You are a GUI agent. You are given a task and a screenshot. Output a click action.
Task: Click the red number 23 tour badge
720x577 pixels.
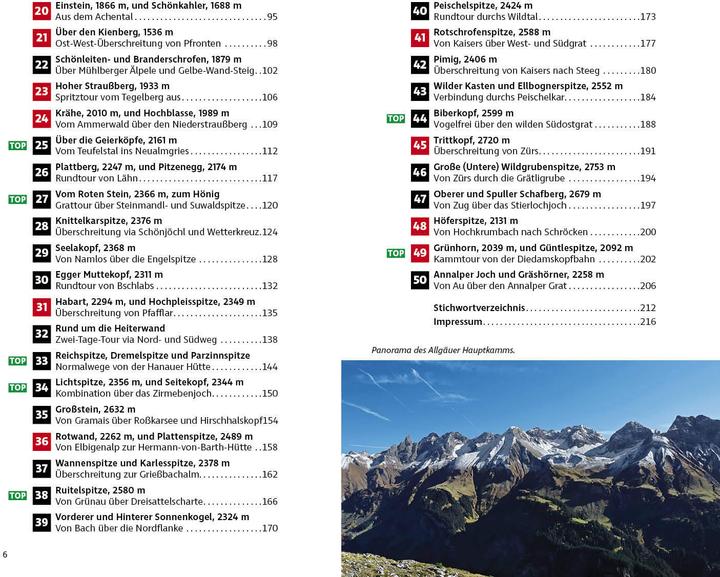pyautogui.click(x=41, y=91)
